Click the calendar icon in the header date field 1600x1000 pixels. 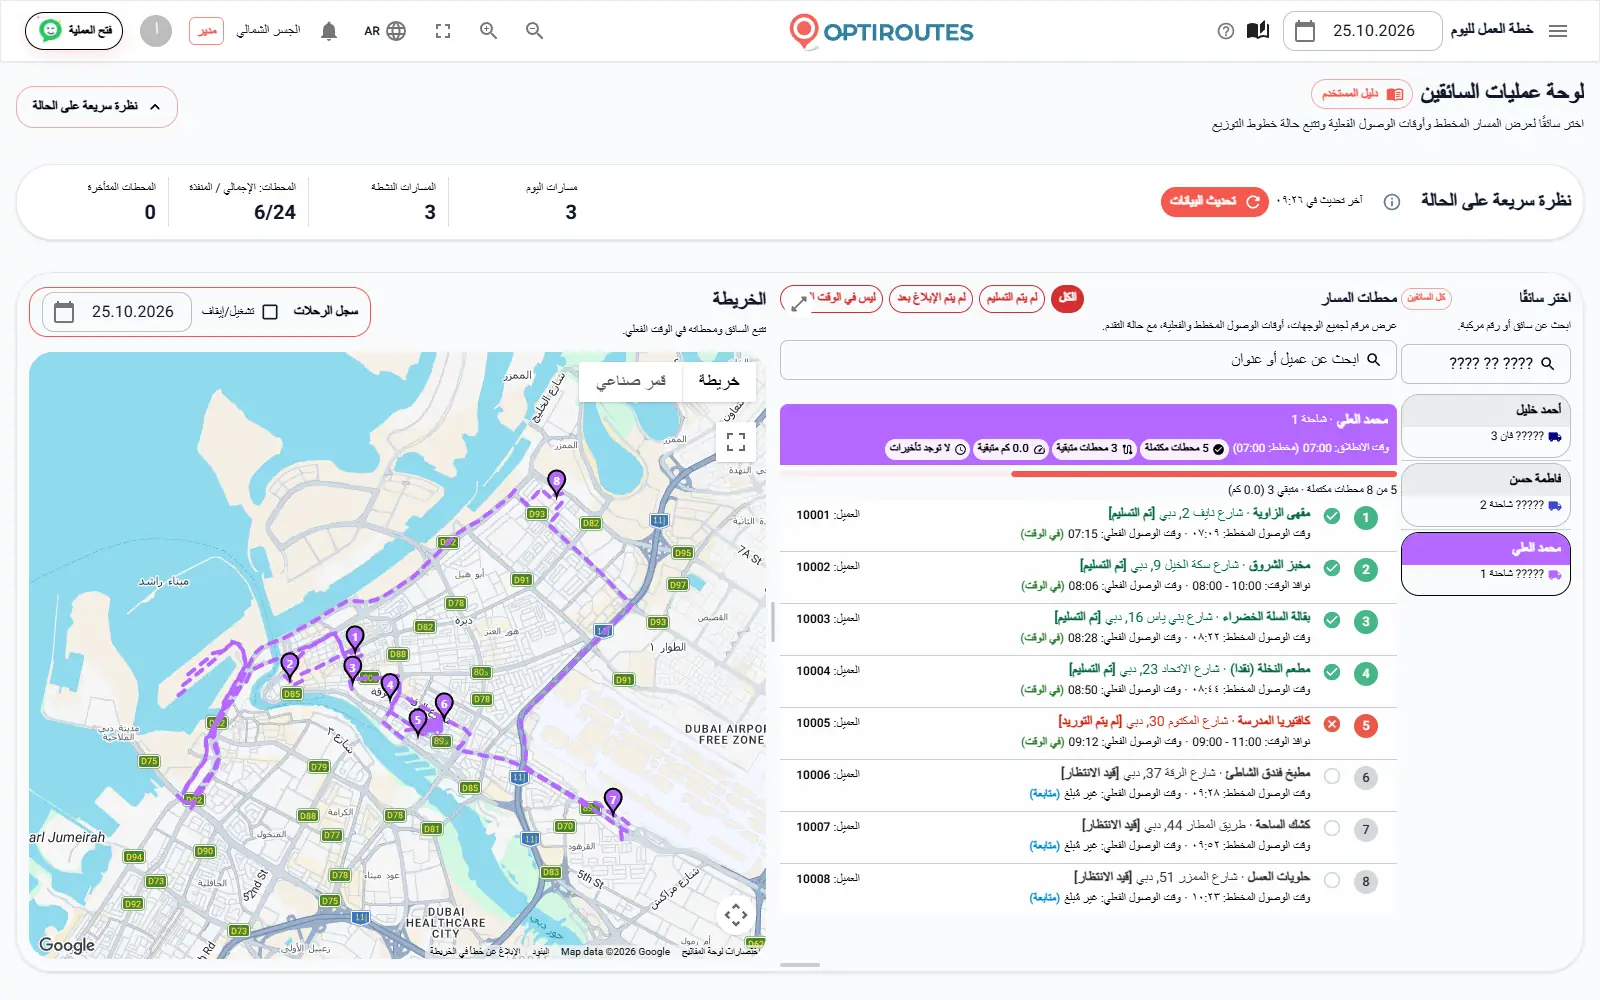[1305, 31]
